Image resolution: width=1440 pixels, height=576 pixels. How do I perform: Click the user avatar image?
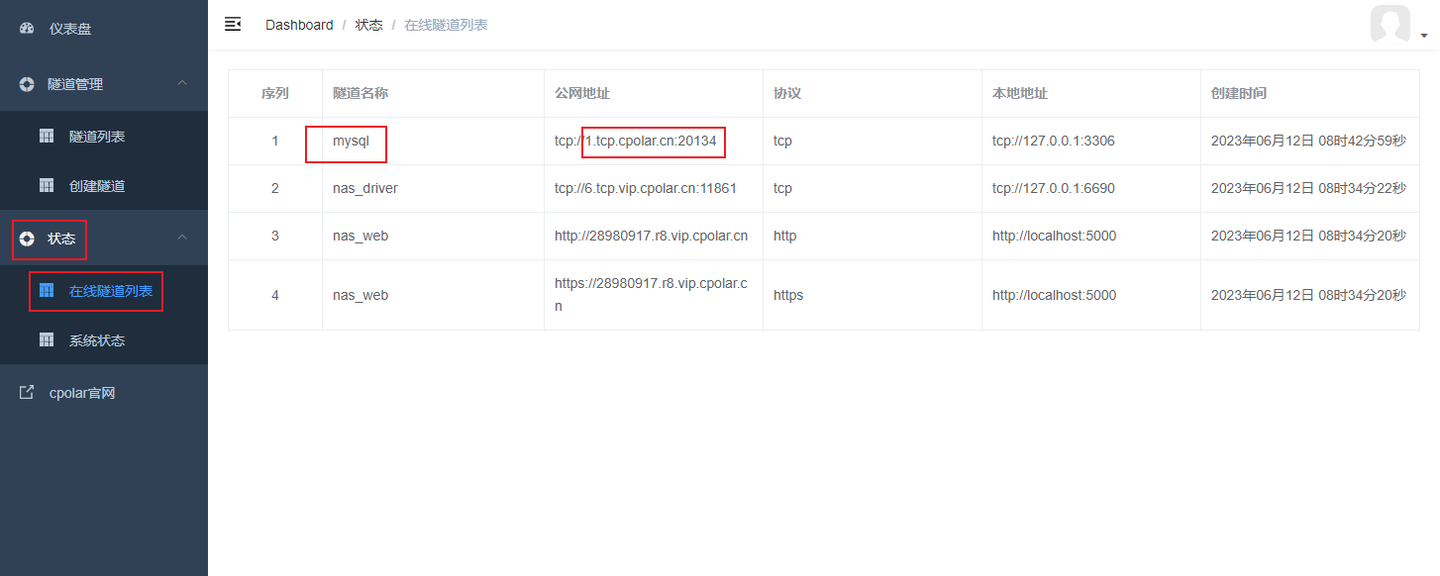point(1390,24)
